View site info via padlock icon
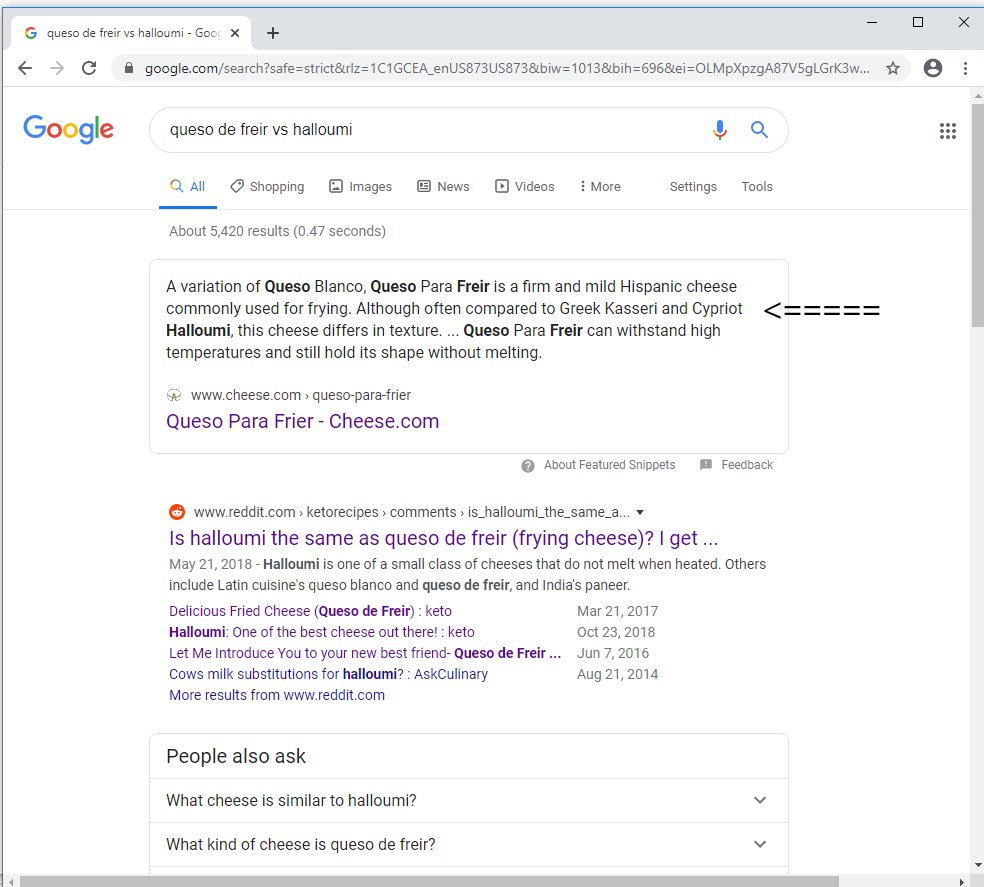This screenshot has height=887, width=984. [x=129, y=68]
